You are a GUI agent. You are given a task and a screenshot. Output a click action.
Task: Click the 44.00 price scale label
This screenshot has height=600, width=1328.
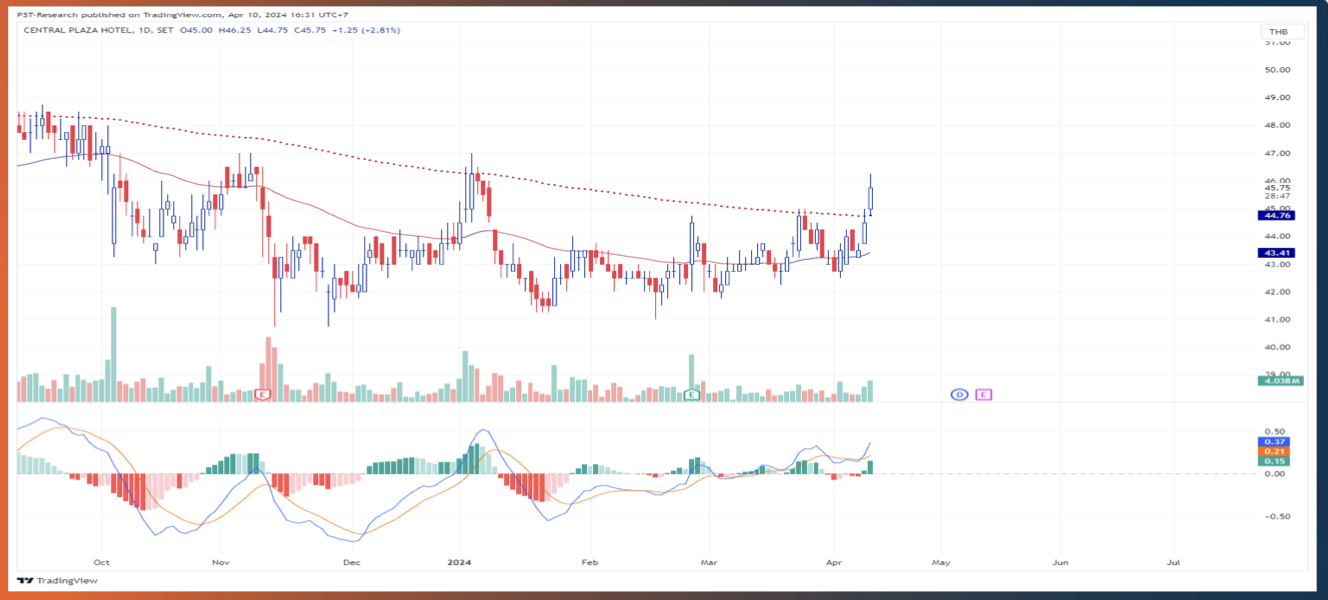pos(1277,236)
